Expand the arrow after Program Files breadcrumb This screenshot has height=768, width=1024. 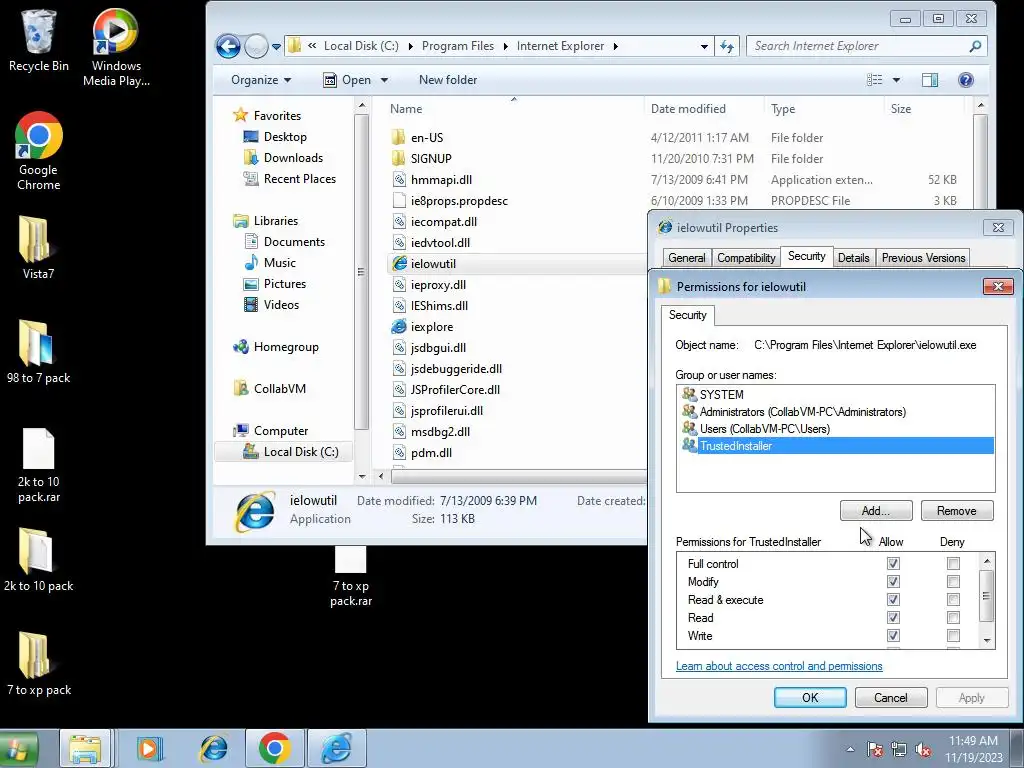point(505,46)
